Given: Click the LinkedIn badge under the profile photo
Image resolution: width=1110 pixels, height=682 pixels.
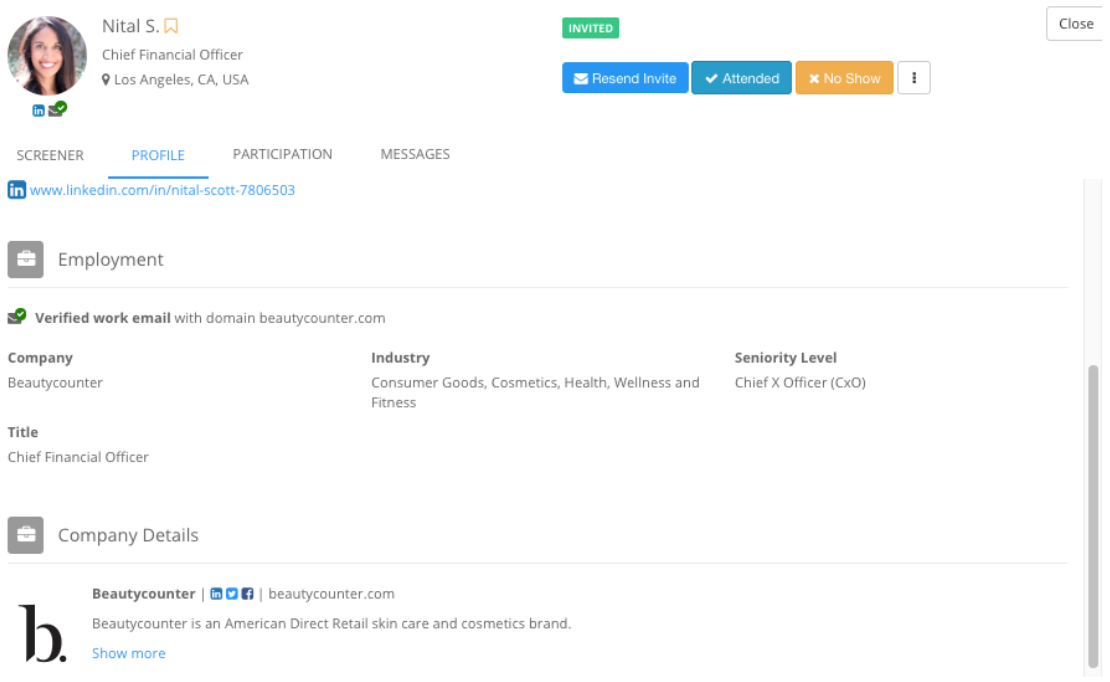Looking at the screenshot, I should [x=39, y=110].
